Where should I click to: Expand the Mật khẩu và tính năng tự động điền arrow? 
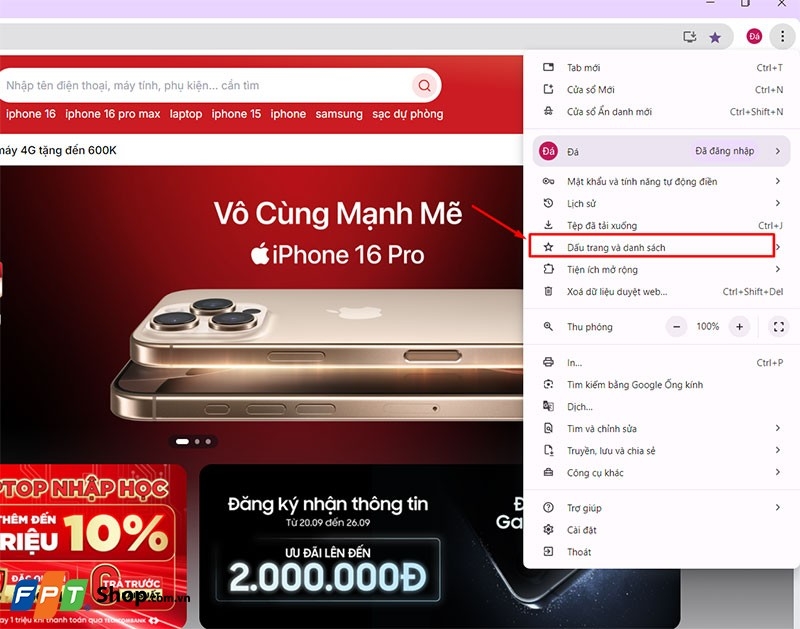[x=778, y=181]
